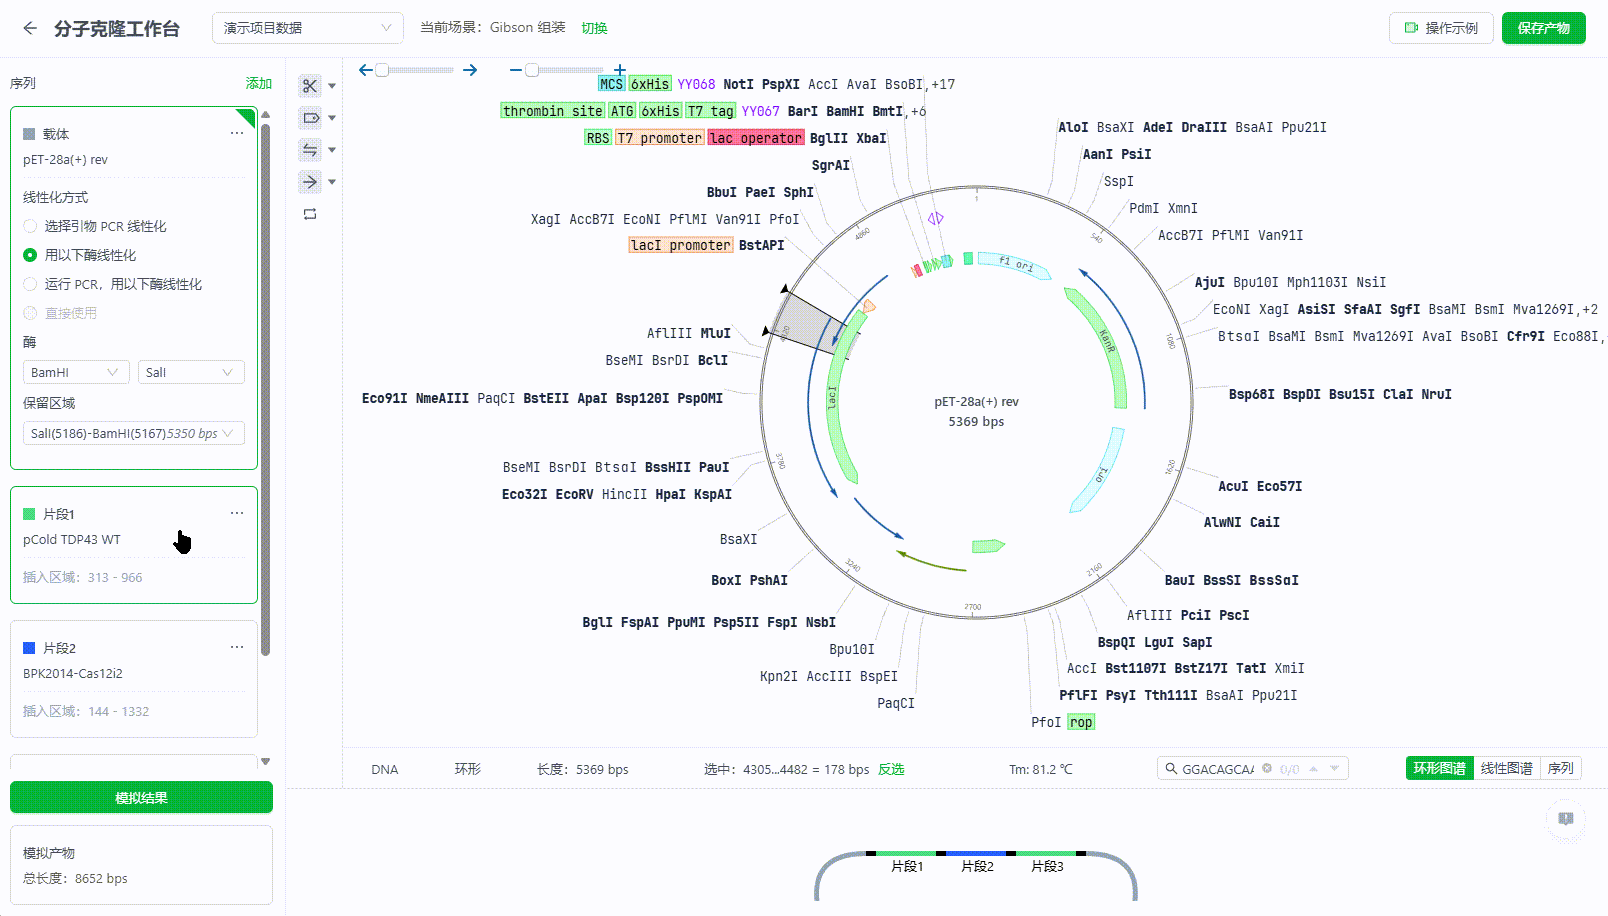
Task: Click the scissors enzyme cut tool icon
Action: [310, 86]
